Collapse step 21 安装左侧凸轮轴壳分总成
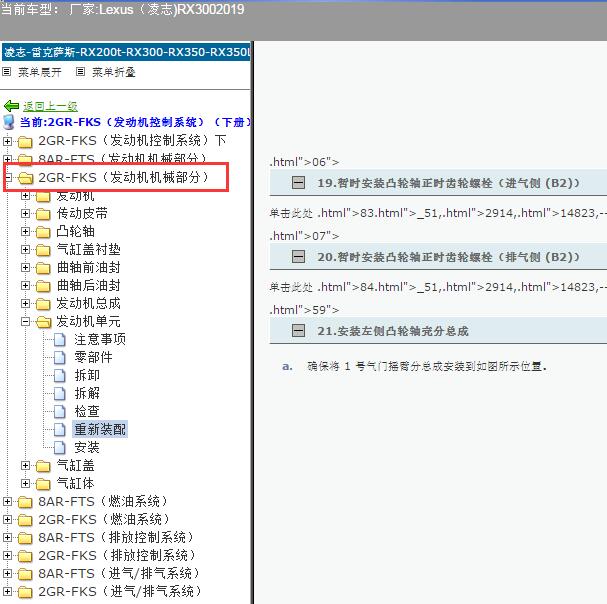 click(x=298, y=331)
